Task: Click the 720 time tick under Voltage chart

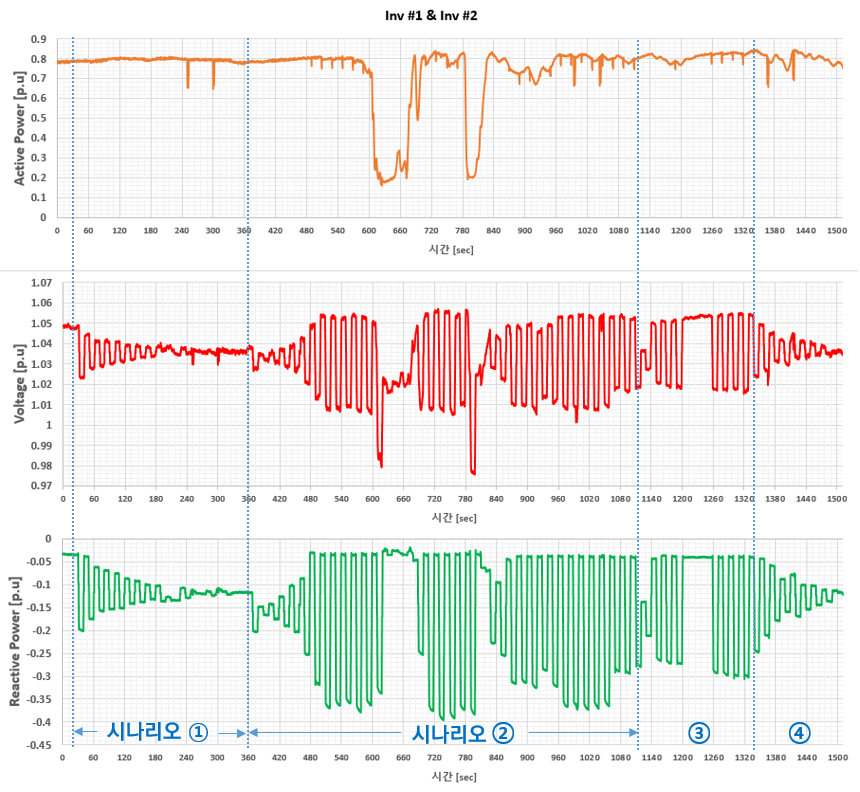Action: coord(434,499)
